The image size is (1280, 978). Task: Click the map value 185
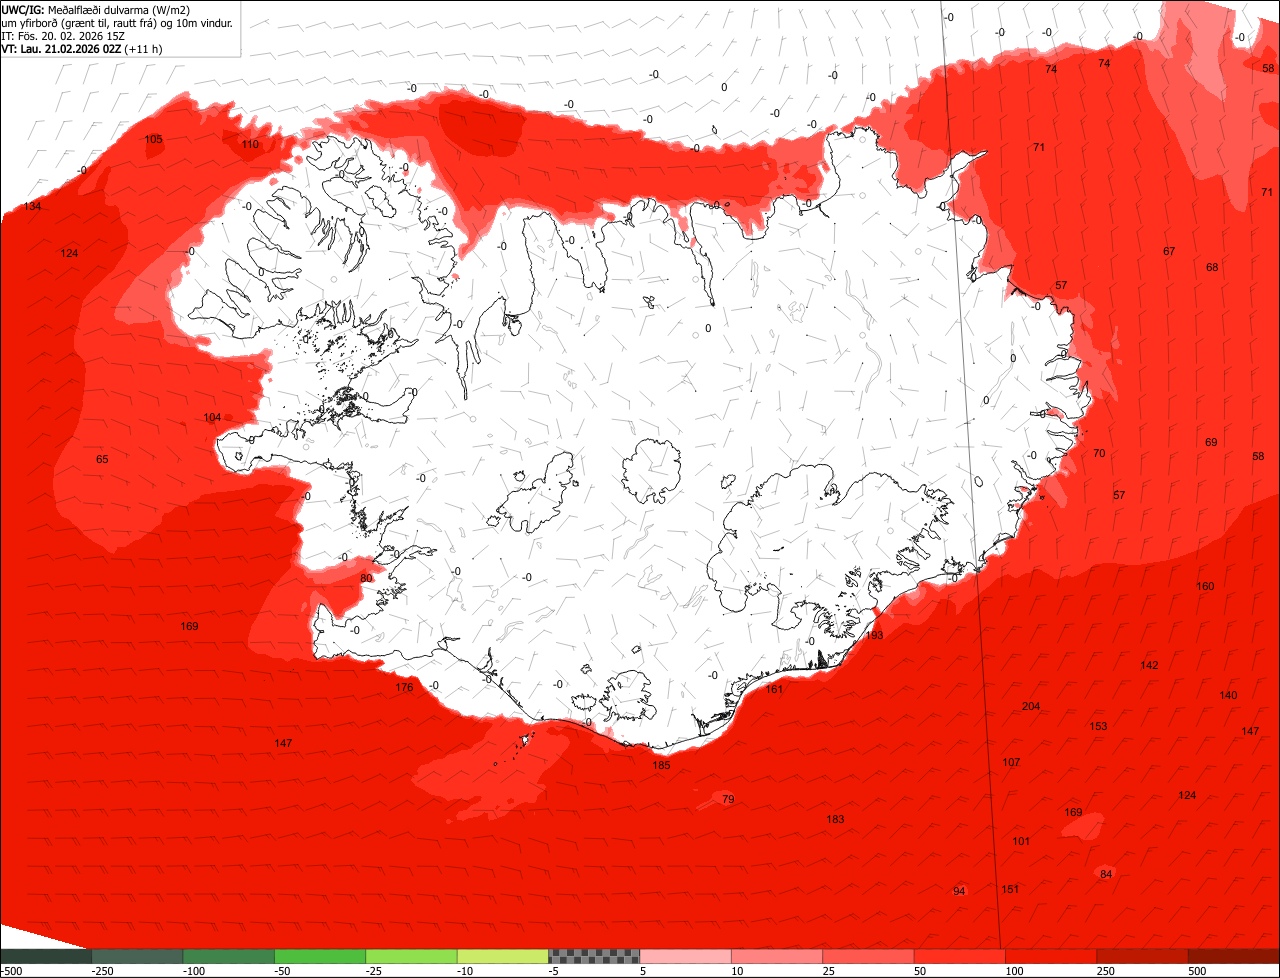(661, 765)
